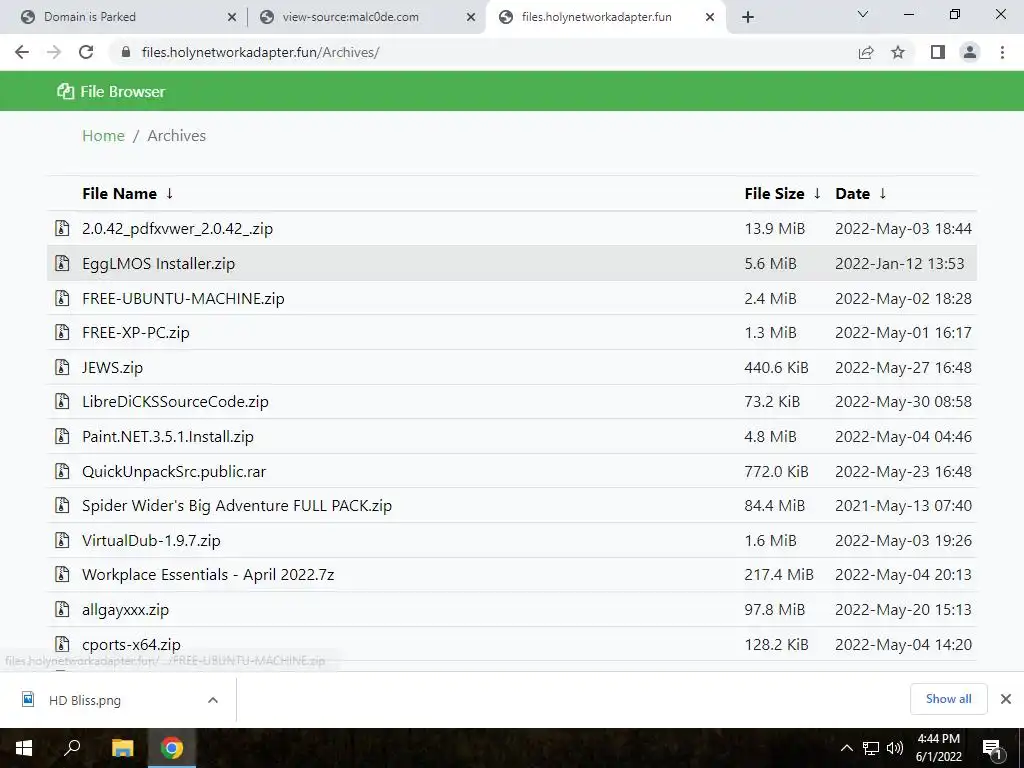Click archive icon beside LibreDiCKSSourceCode.zip
The image size is (1024, 768).
pyautogui.click(x=62, y=402)
